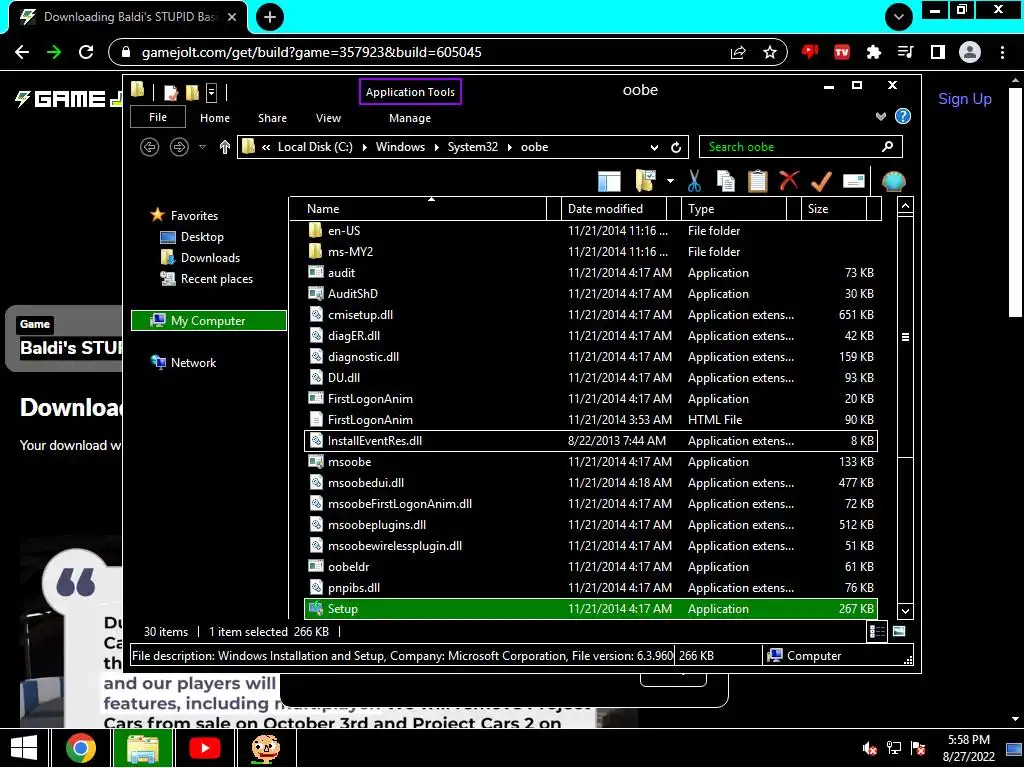Select the oobeldr application
This screenshot has height=768, width=1024.
click(x=591, y=567)
